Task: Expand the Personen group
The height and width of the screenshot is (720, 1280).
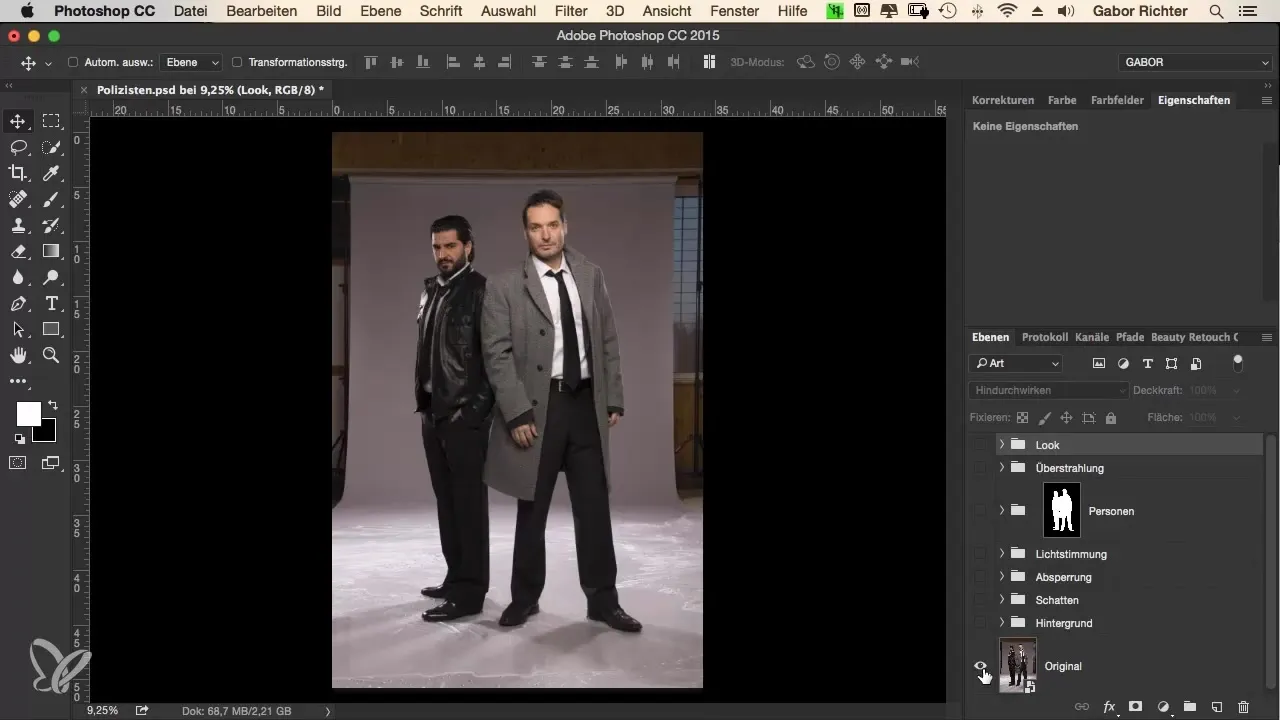Action: (x=1001, y=510)
